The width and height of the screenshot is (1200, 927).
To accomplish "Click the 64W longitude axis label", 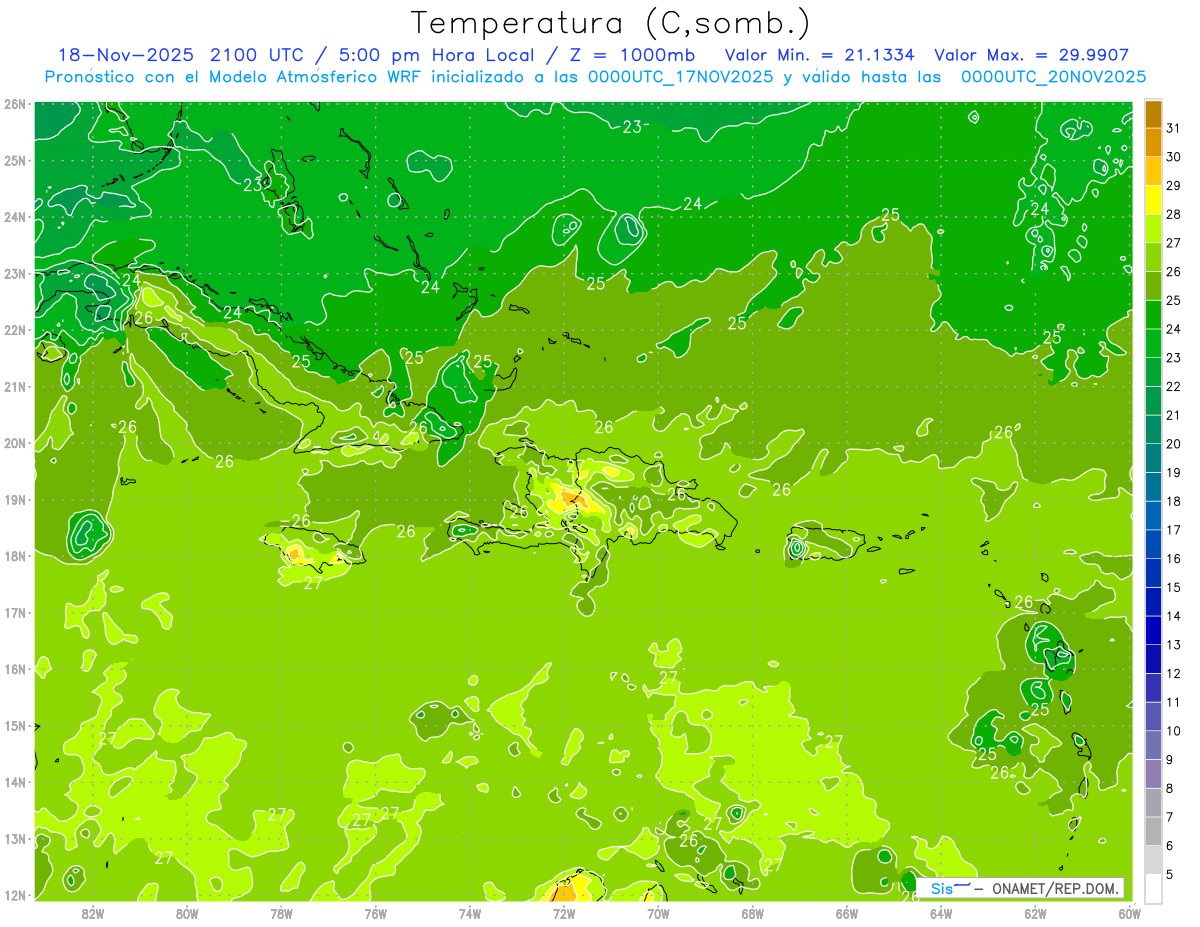I will 940,913.
